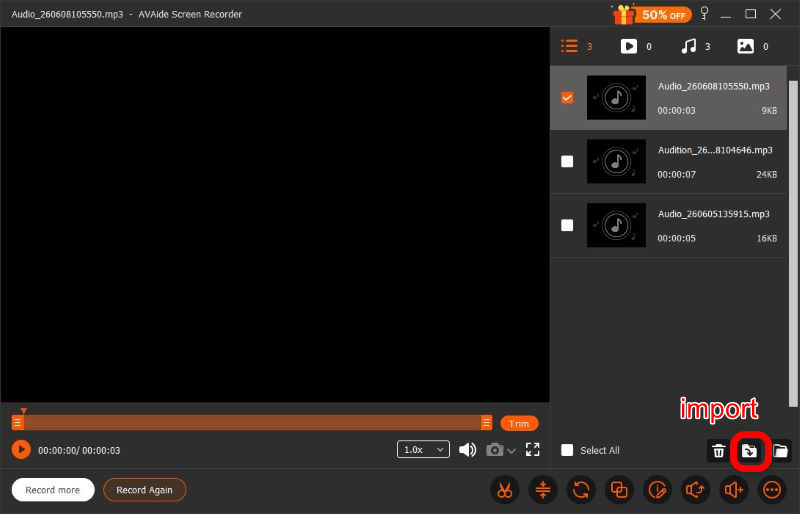Open the 1.0x playback speed dropdown
Screen dimensions: 800x514
(x=423, y=450)
